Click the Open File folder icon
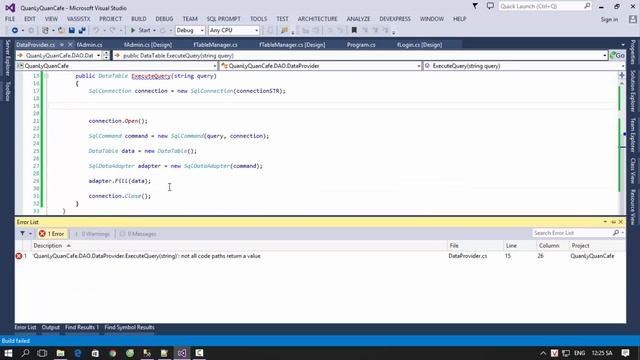 point(61,30)
